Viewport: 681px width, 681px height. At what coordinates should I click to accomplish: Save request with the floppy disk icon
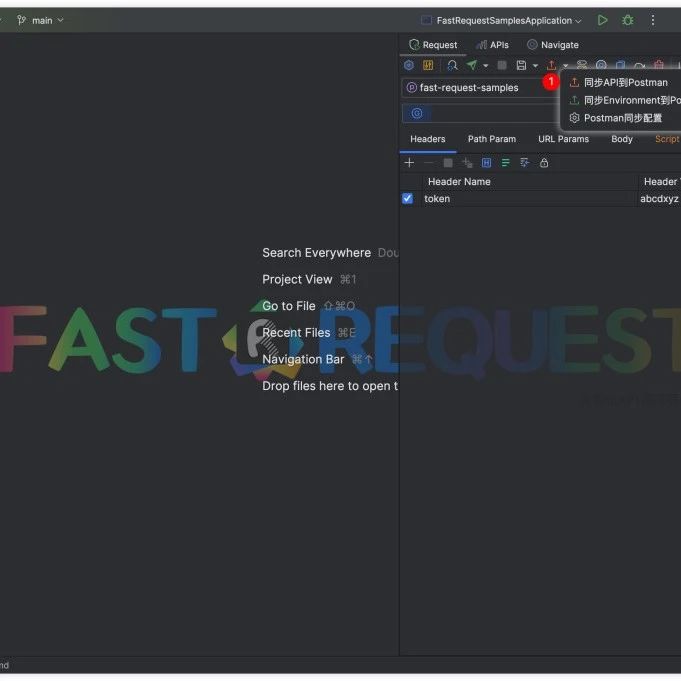(521, 66)
